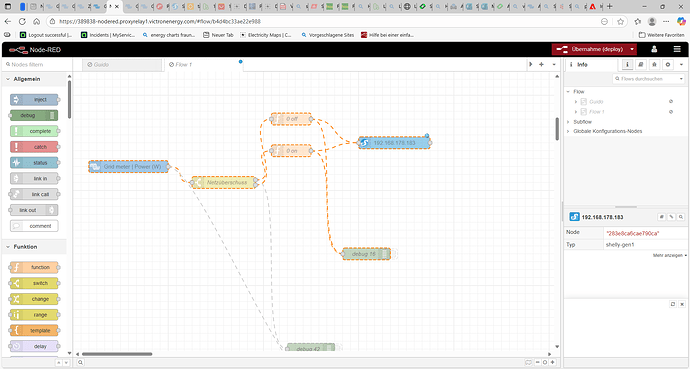This screenshot has width=690, height=369.
Task: Zoom in the canvas with plus button
Action: (x=553, y=362)
